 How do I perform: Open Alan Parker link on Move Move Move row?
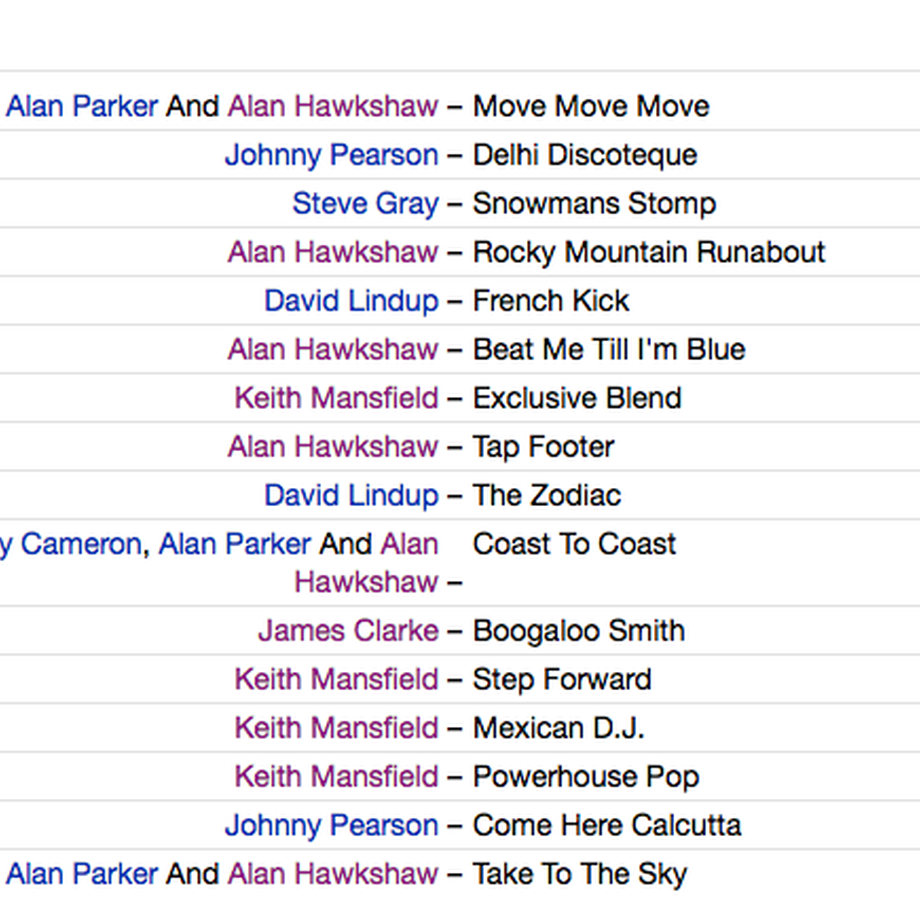coord(82,107)
